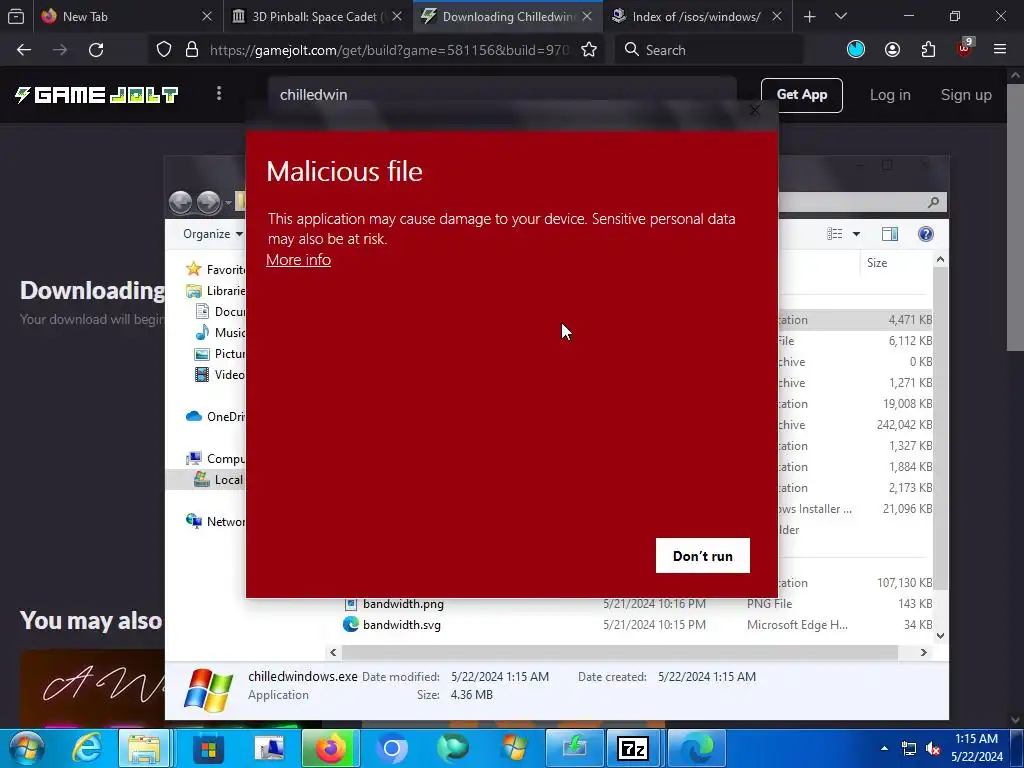
Task: Open the Firefox extensions puzzle icon
Action: tap(928, 50)
